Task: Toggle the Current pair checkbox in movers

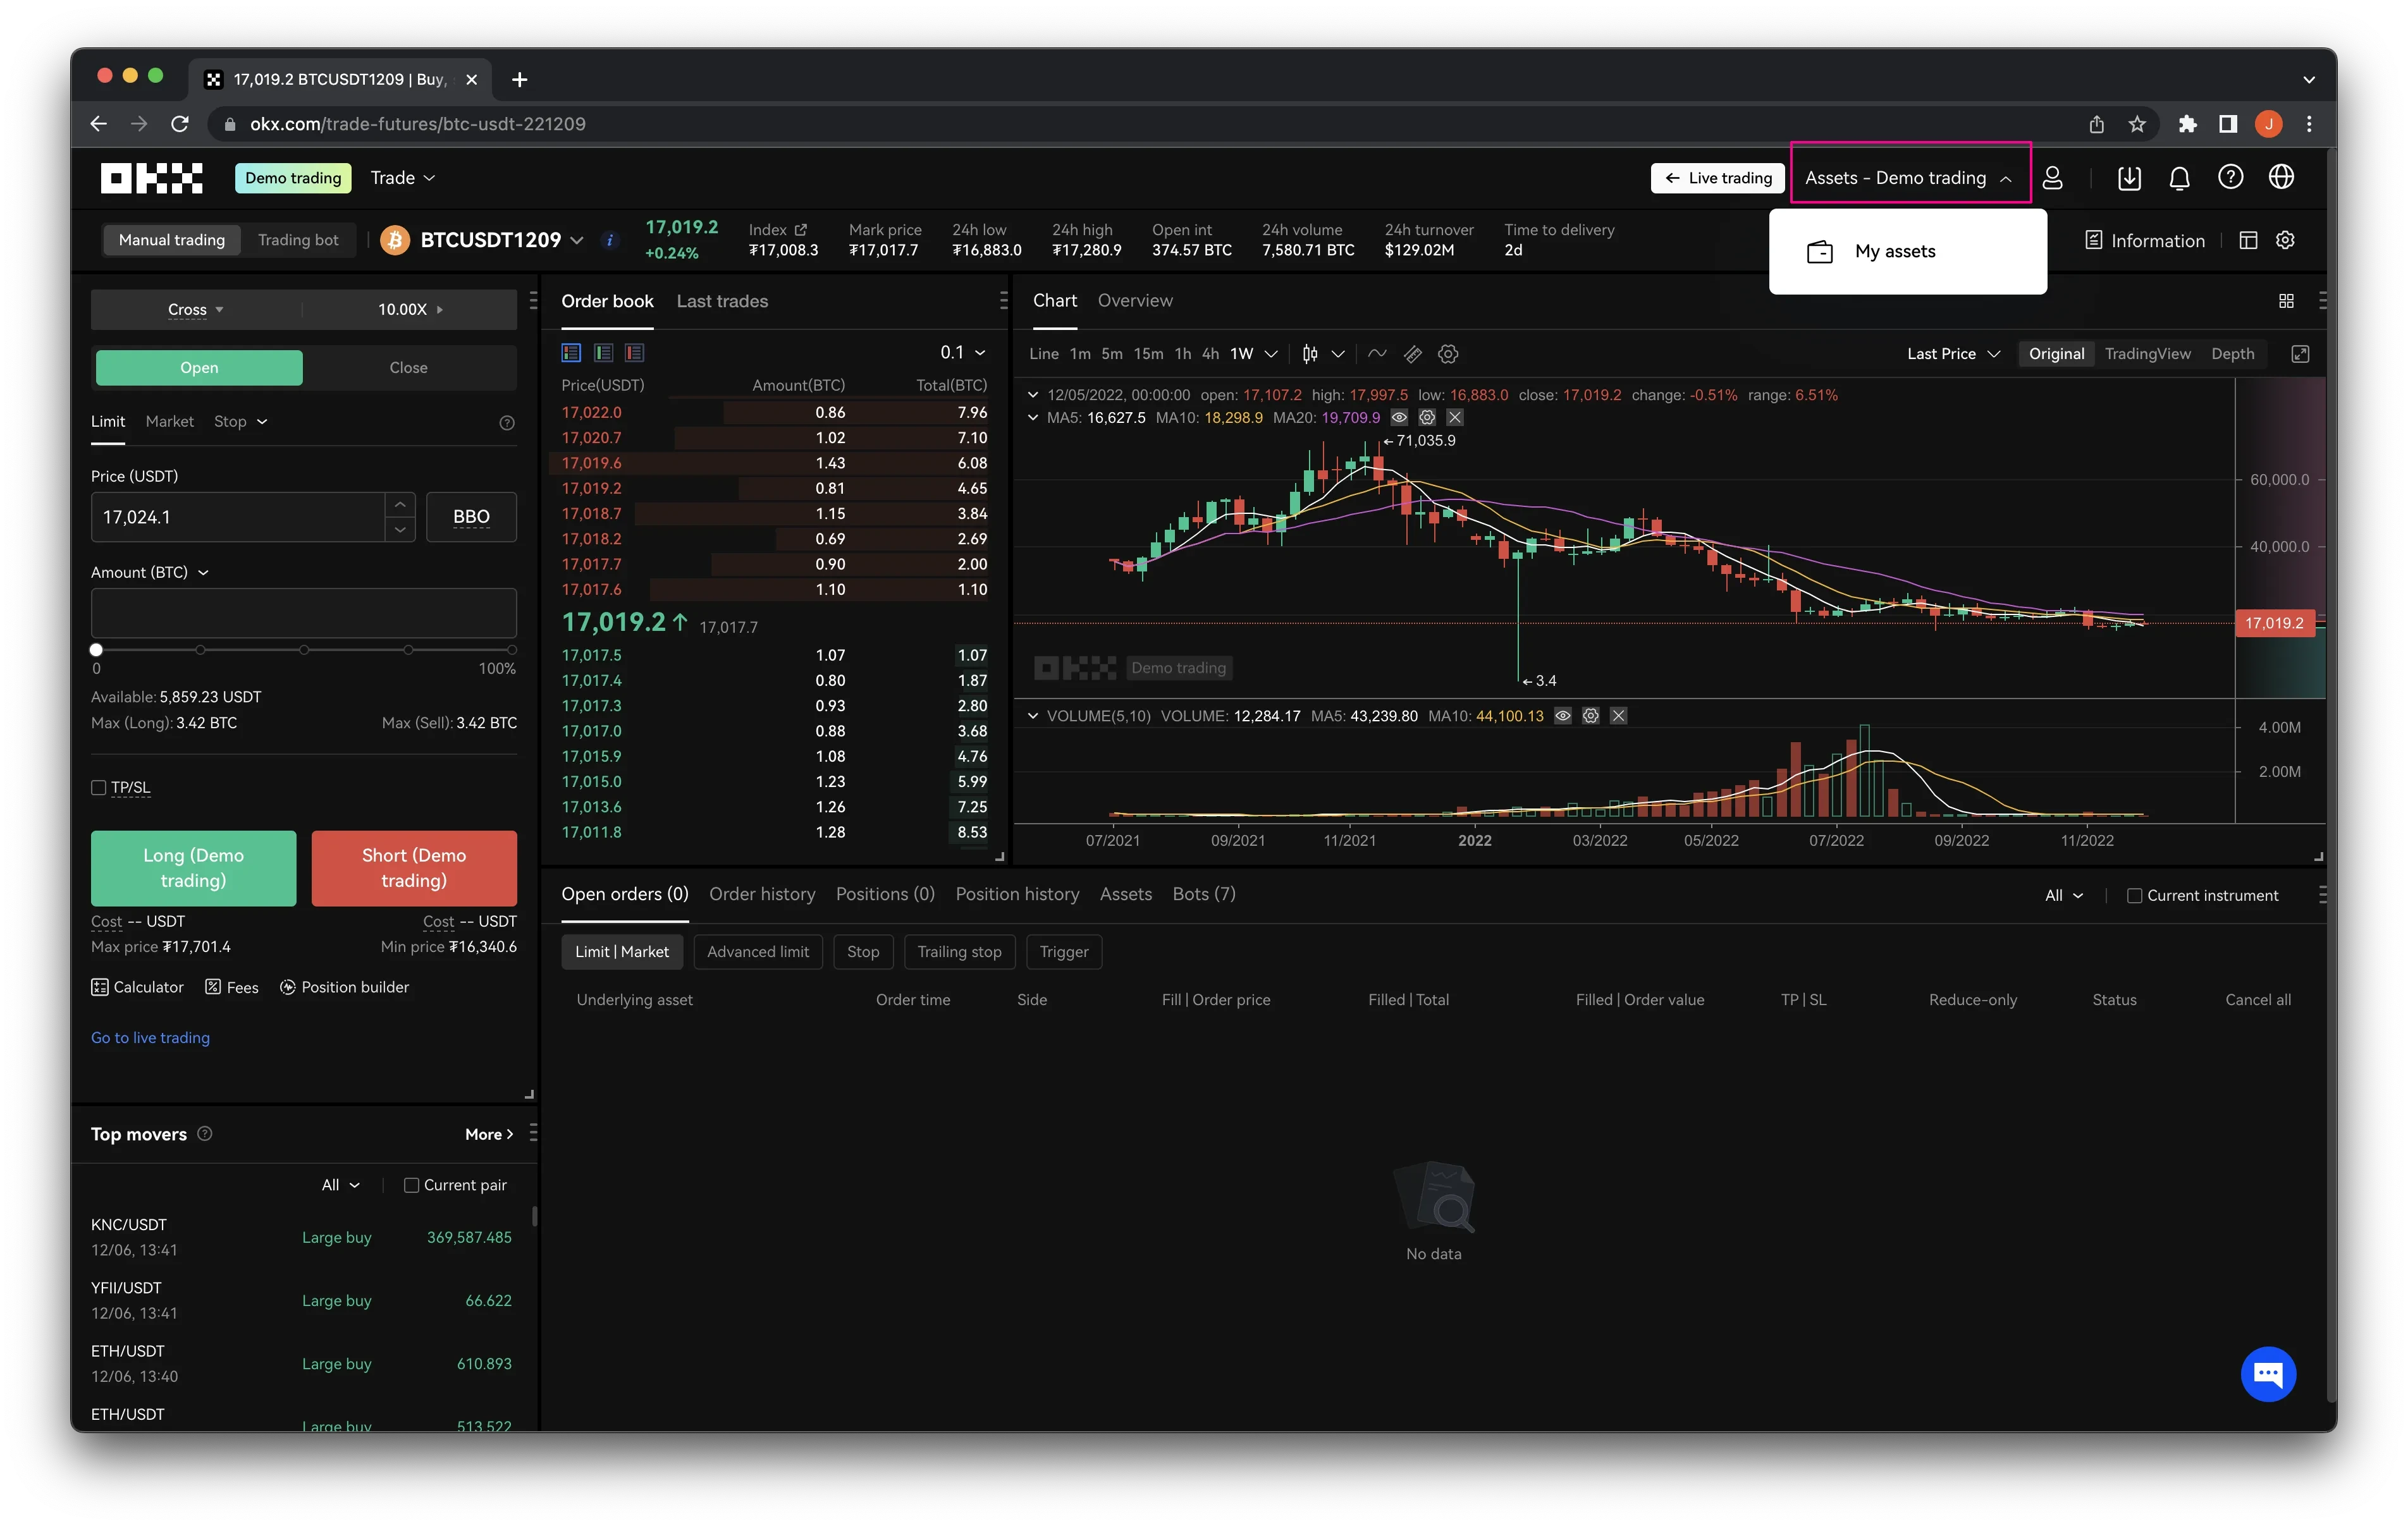Action: (x=409, y=1184)
